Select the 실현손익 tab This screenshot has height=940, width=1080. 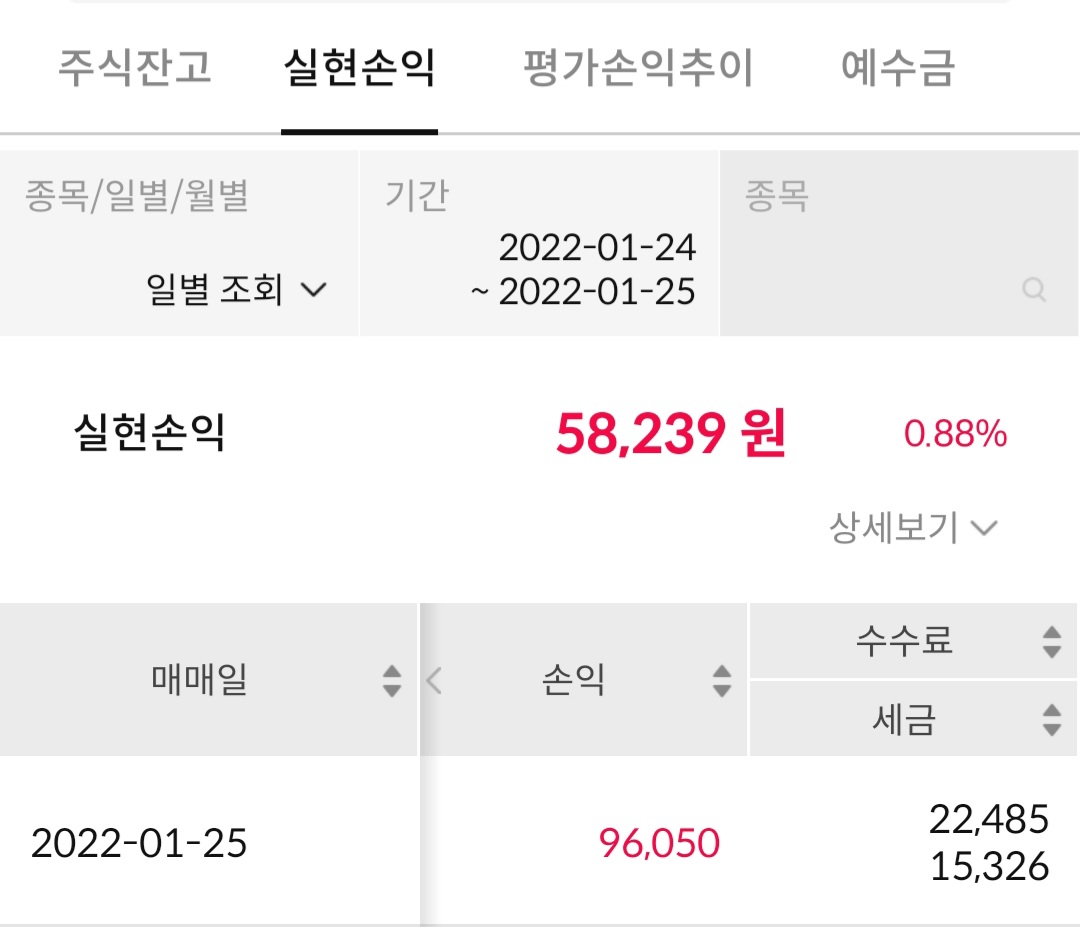click(359, 68)
